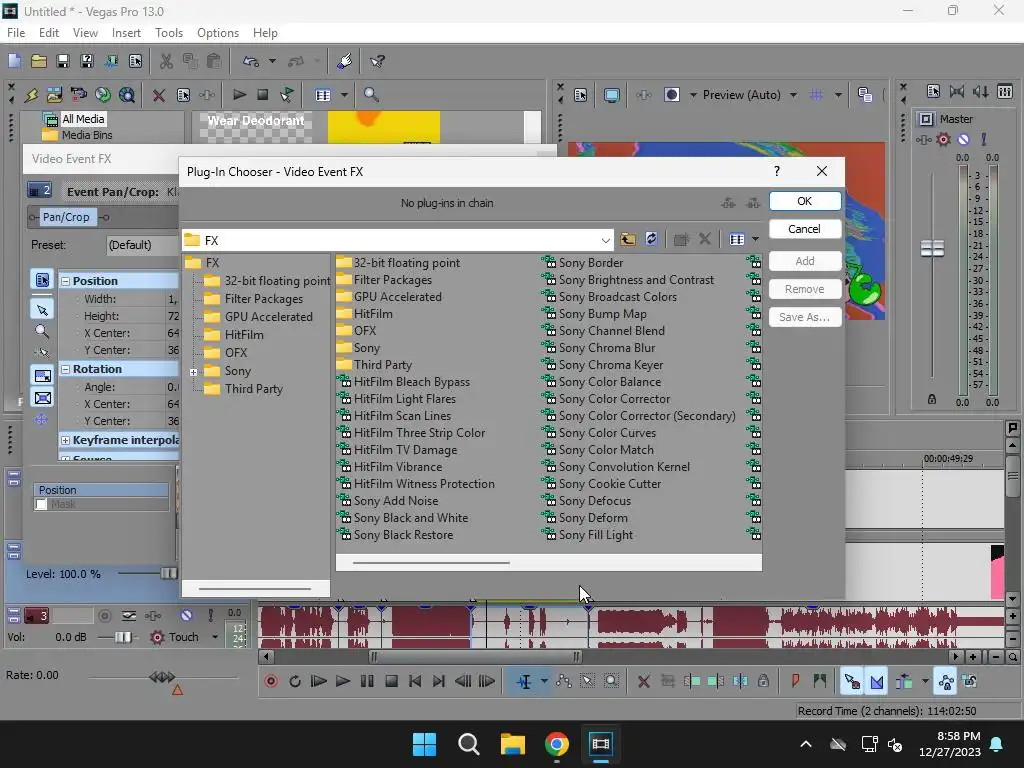Click Go to Start transport icon
Image resolution: width=1024 pixels, height=768 pixels.
(x=415, y=681)
